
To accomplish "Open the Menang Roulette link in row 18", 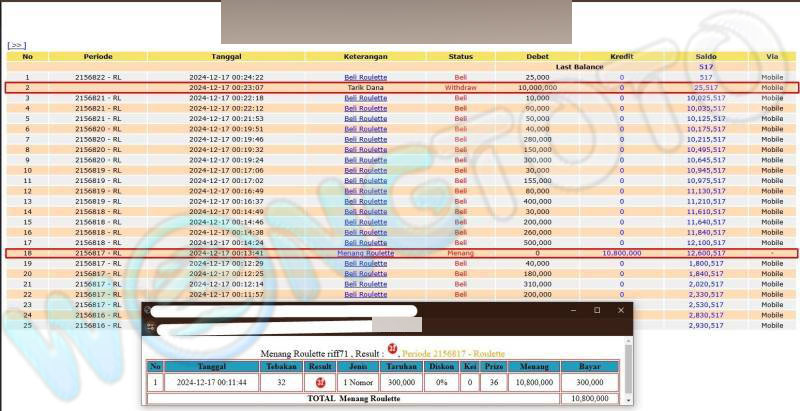I will 365,253.
